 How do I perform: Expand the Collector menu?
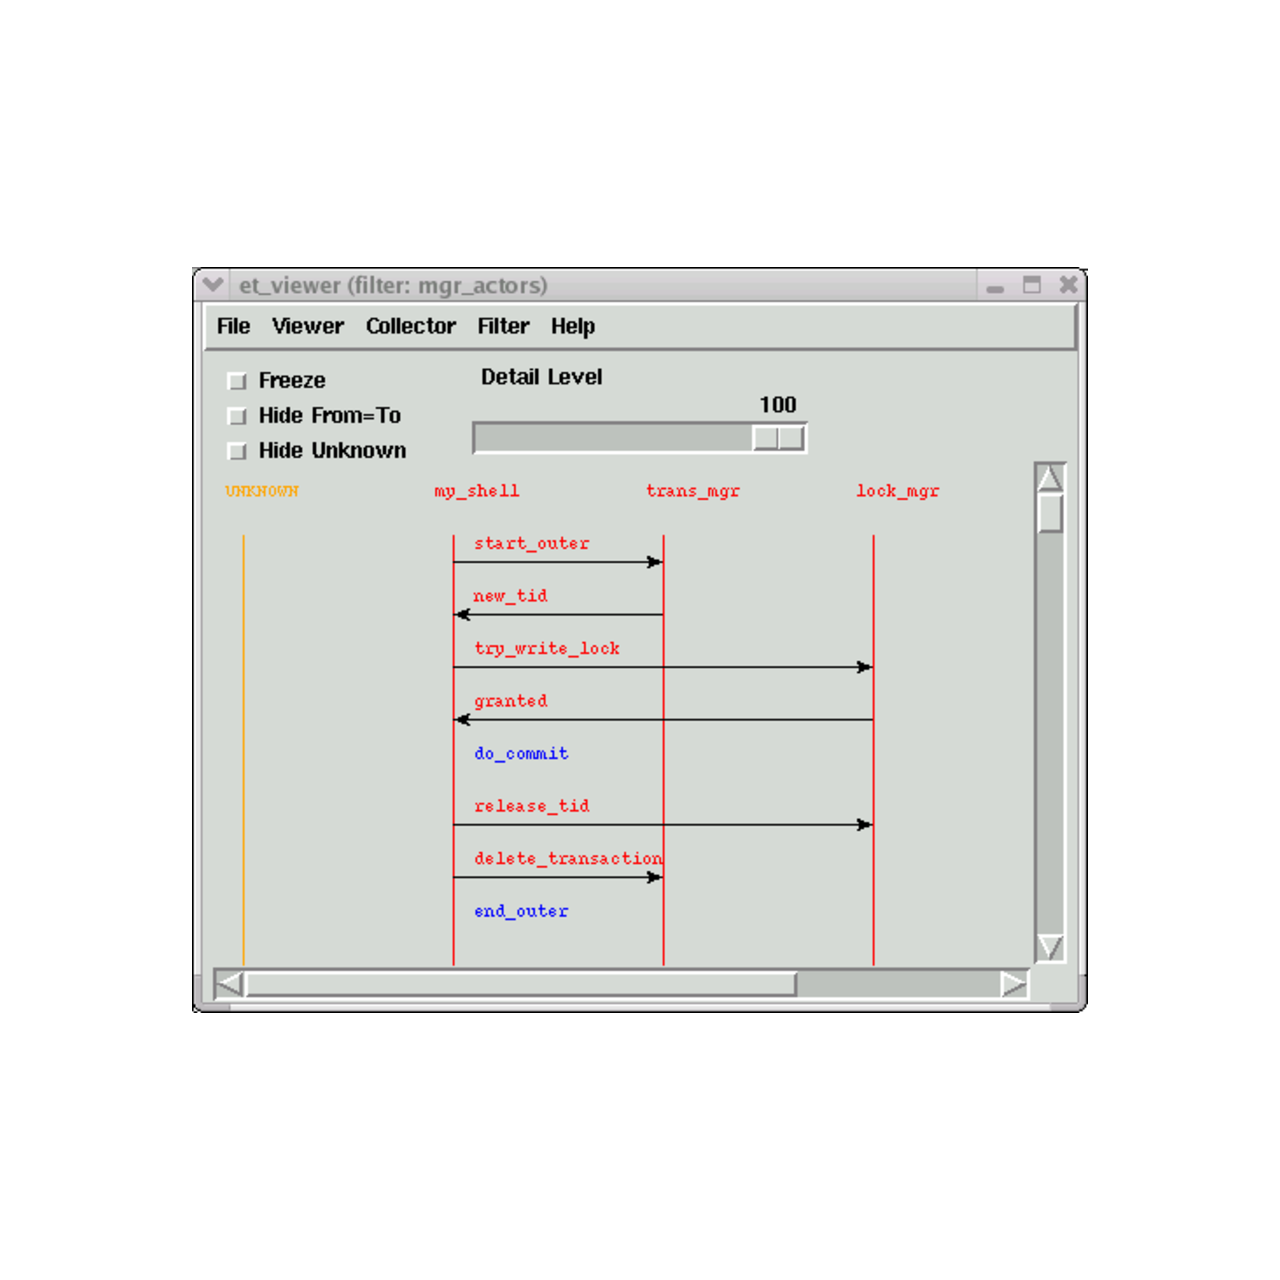(410, 327)
